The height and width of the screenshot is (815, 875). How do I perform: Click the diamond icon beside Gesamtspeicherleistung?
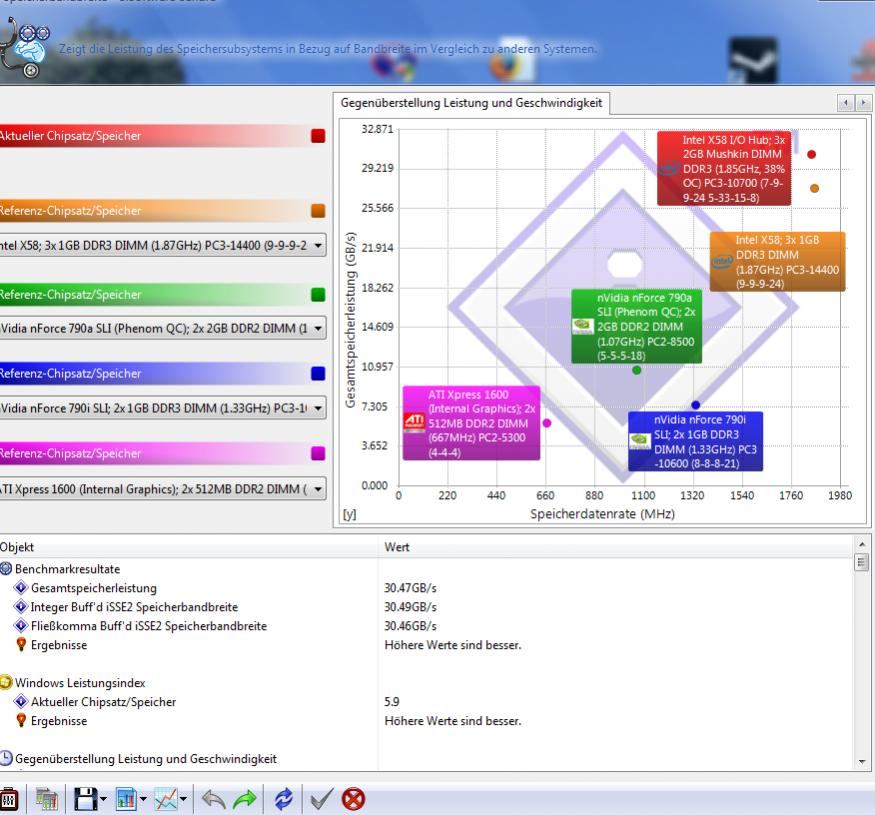point(21,587)
